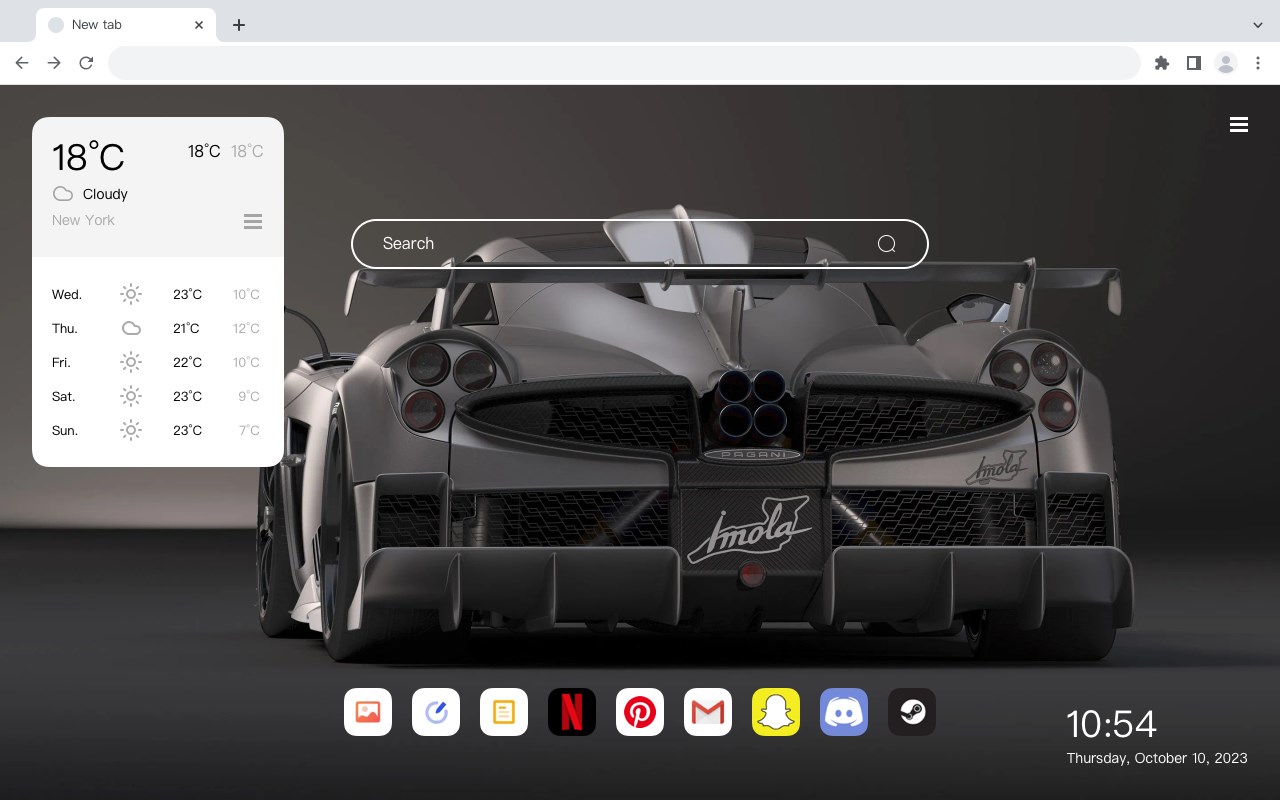Open the Chrome profile avatar
The height and width of the screenshot is (800, 1280).
click(1226, 63)
